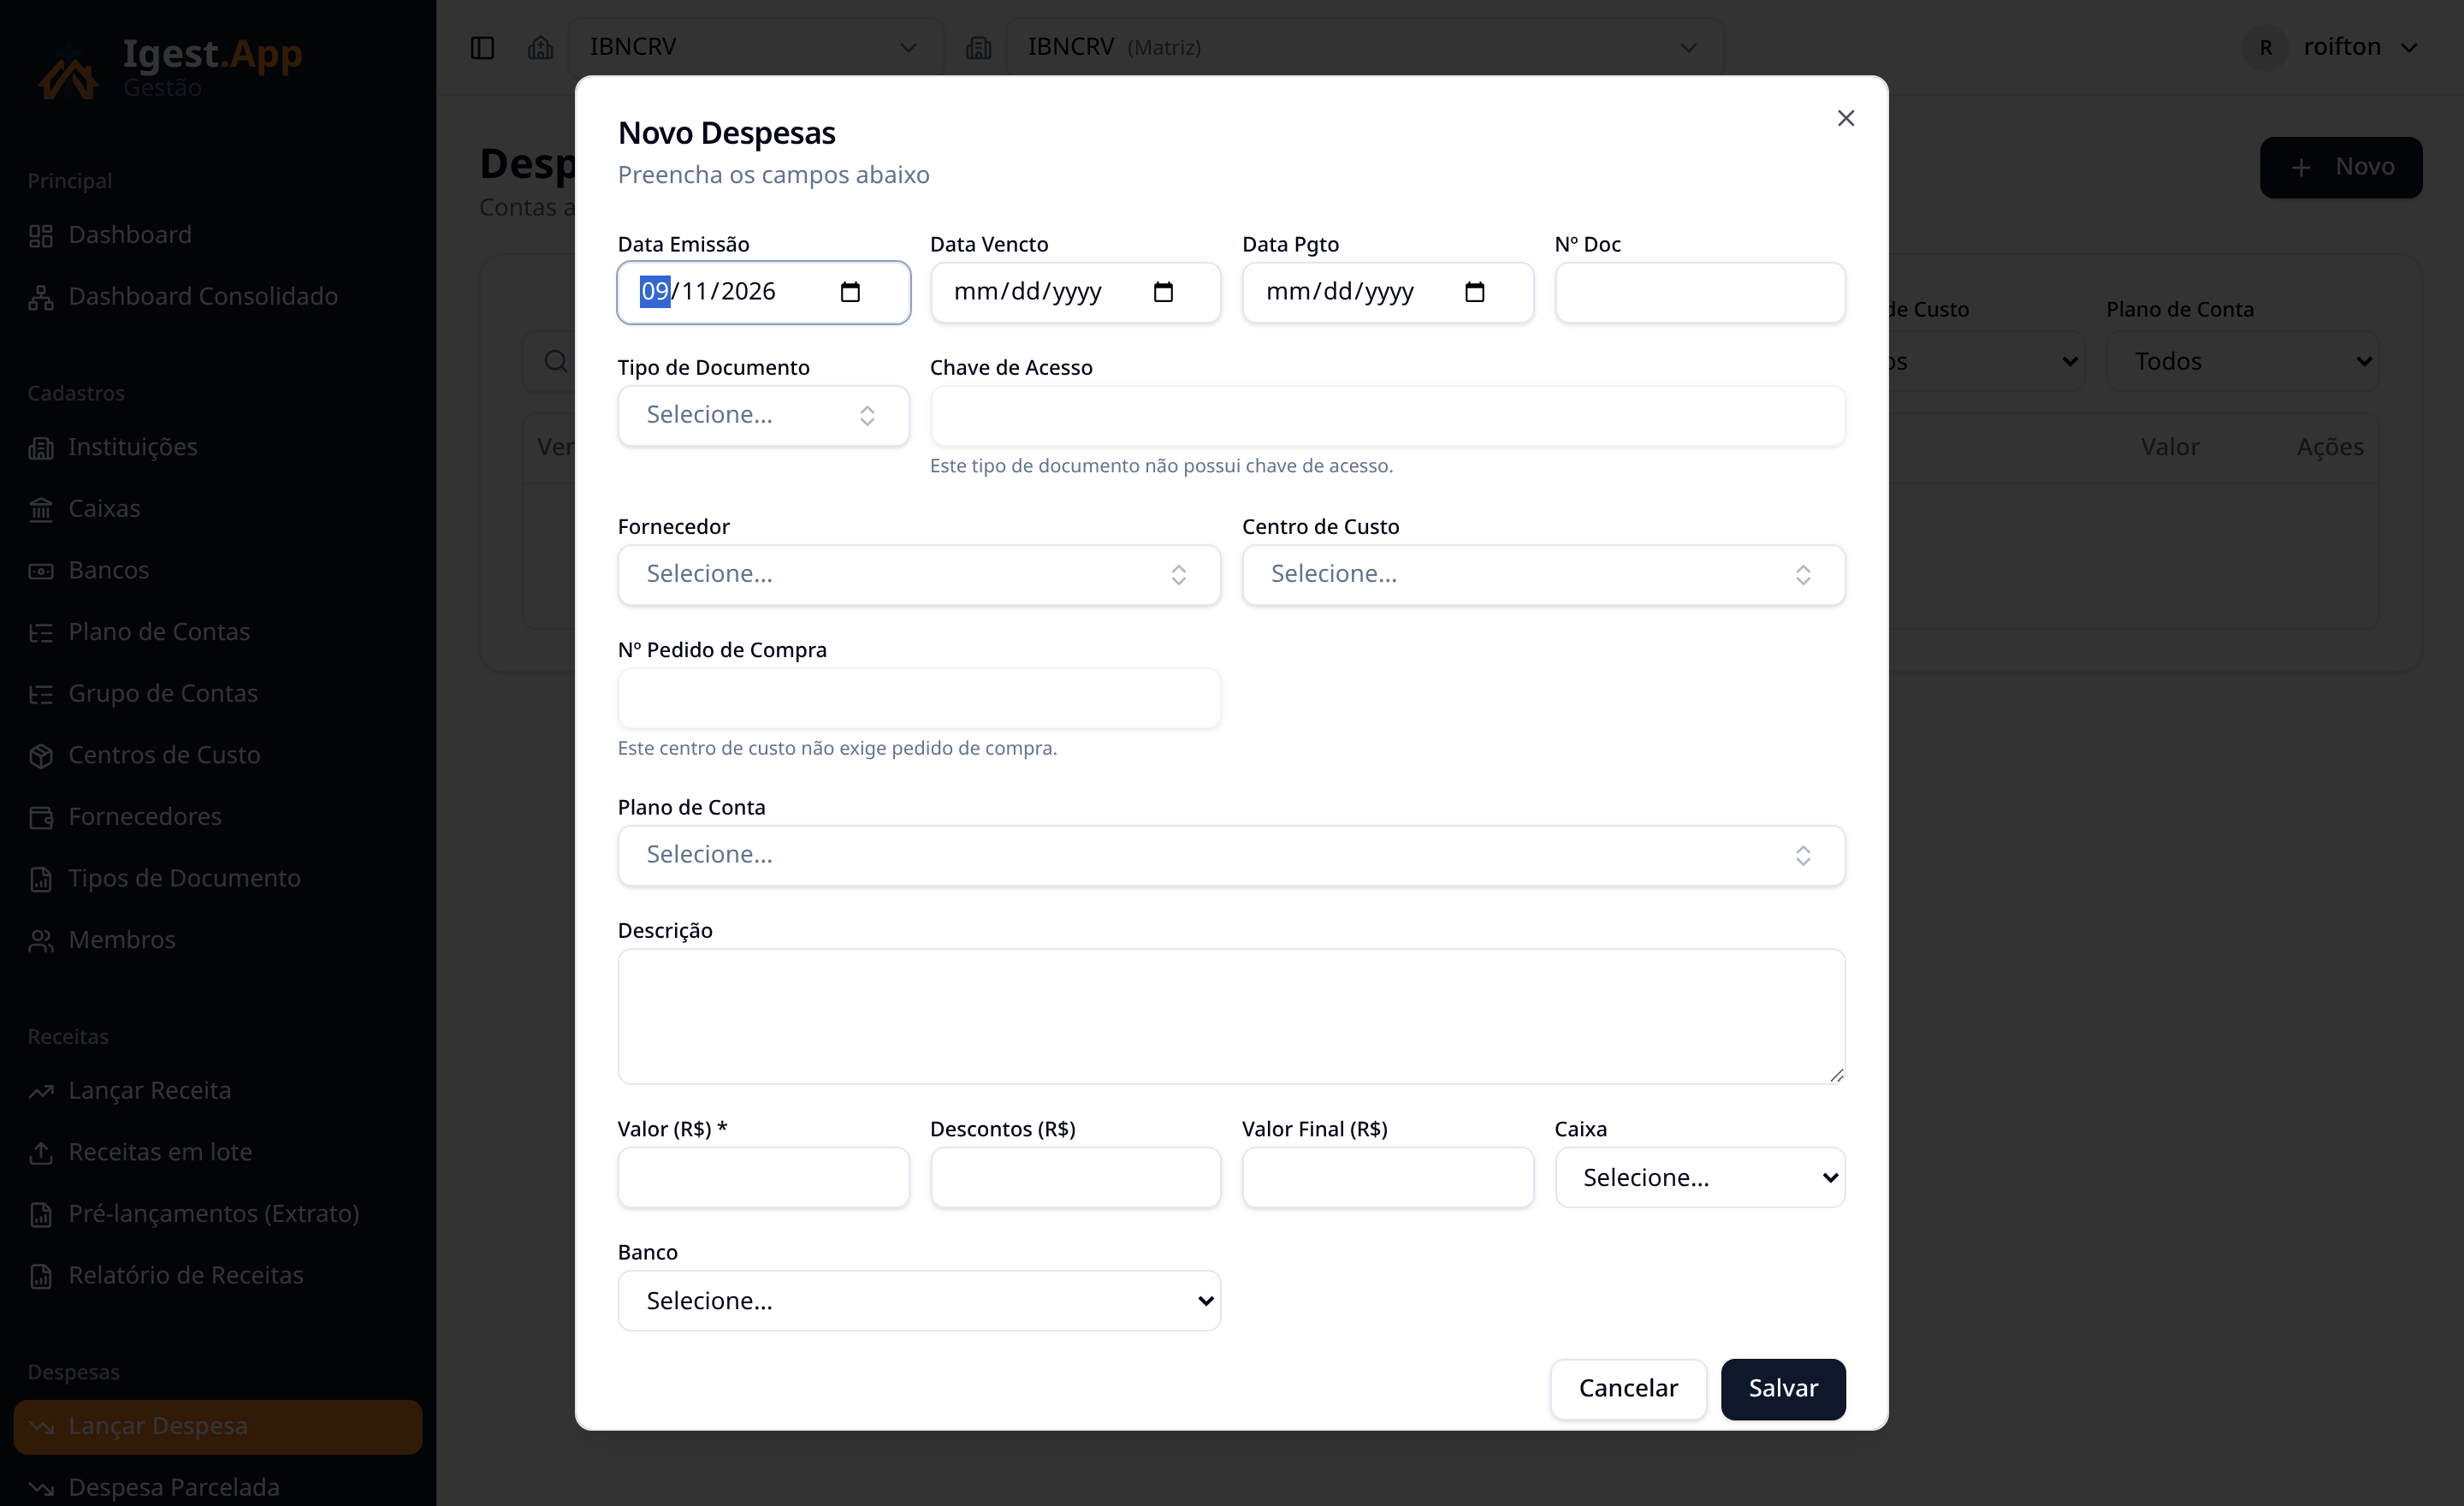Open the Tipo de Documento dropdown
Screen dimensions: 2464x1506
[763, 415]
